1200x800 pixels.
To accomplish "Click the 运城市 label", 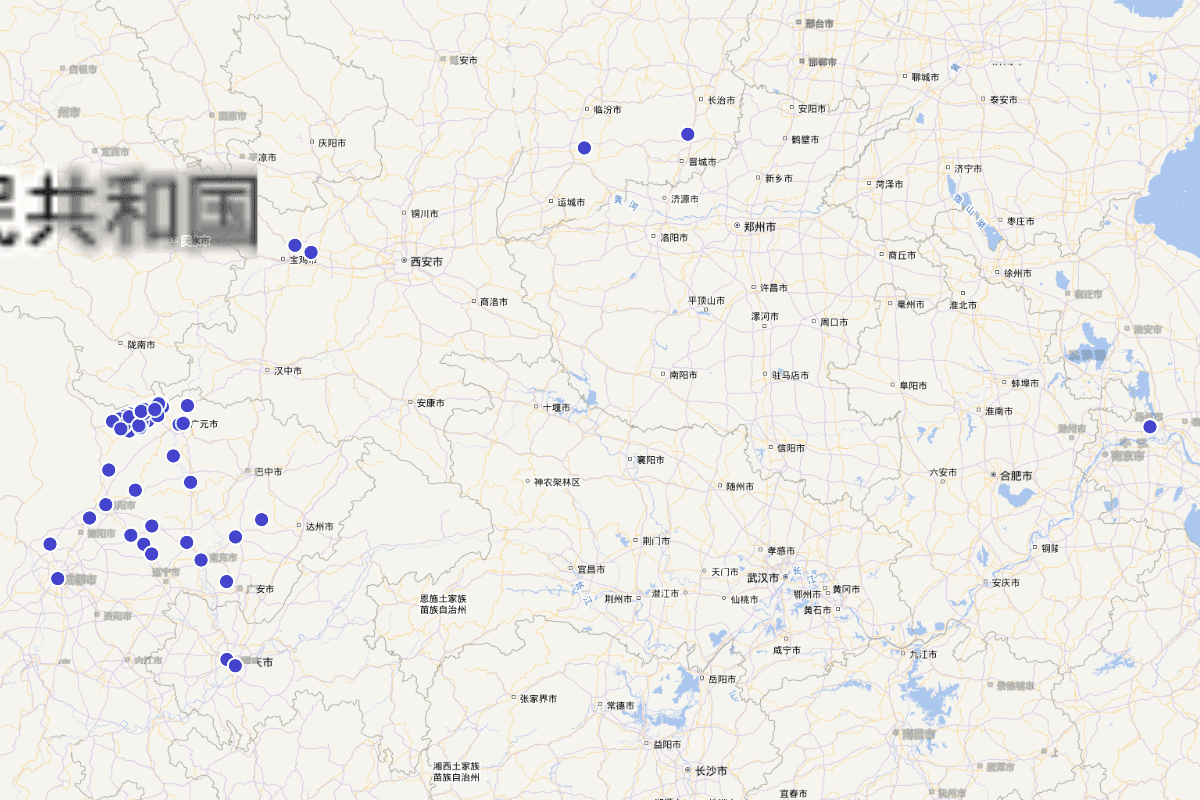I will pyautogui.click(x=571, y=202).
